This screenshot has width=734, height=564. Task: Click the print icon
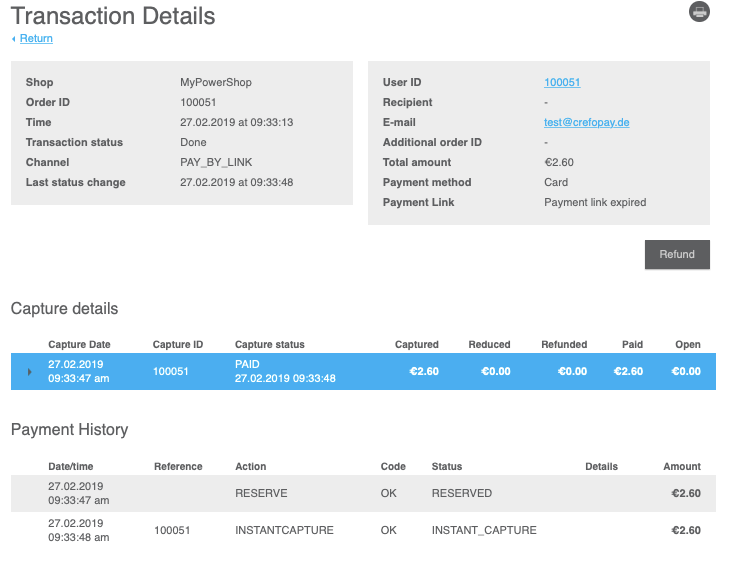(x=699, y=12)
